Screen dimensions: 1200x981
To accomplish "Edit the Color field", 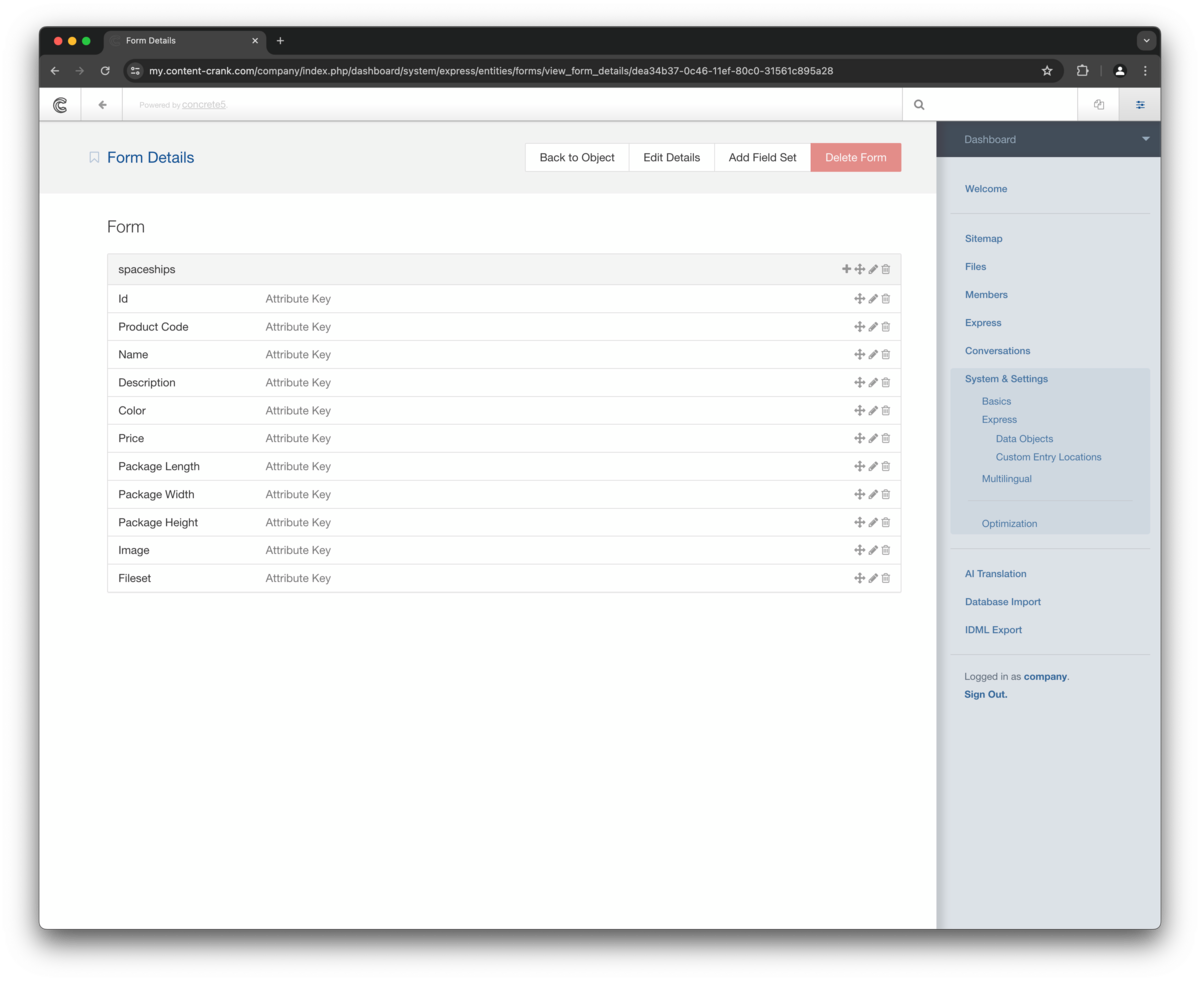I will pos(873,411).
